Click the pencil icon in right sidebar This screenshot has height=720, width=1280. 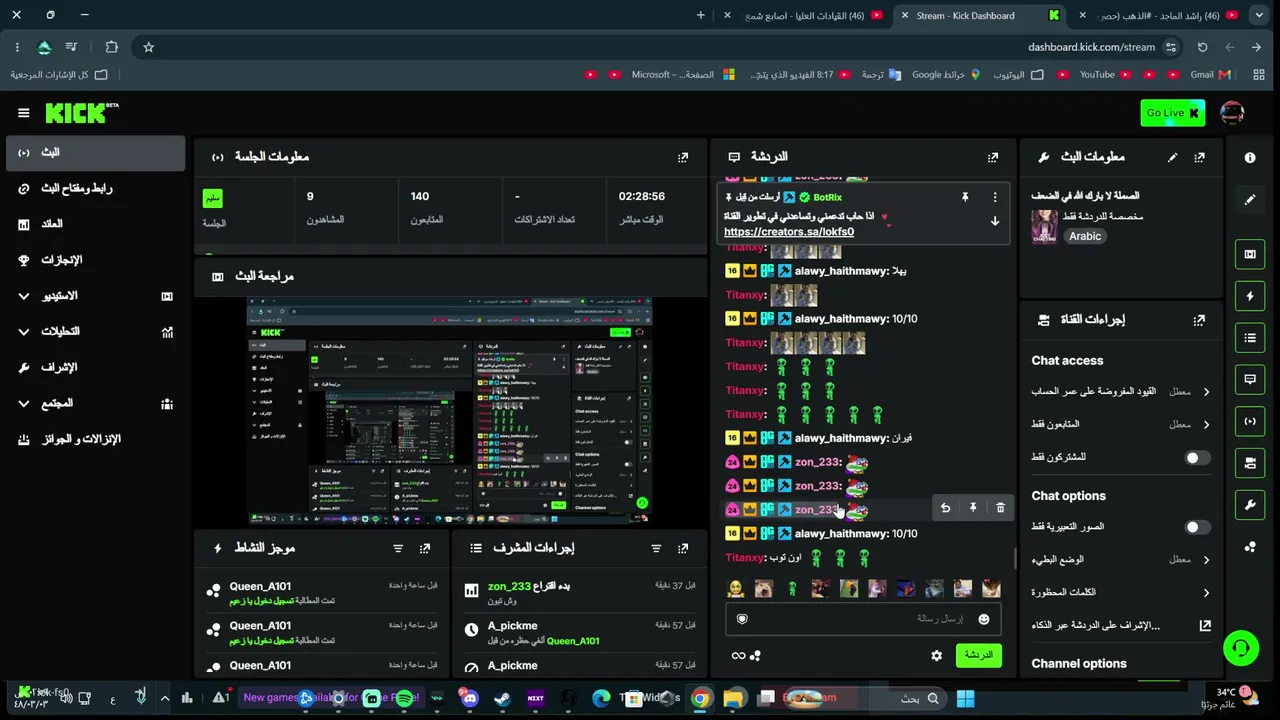[x=1250, y=199]
